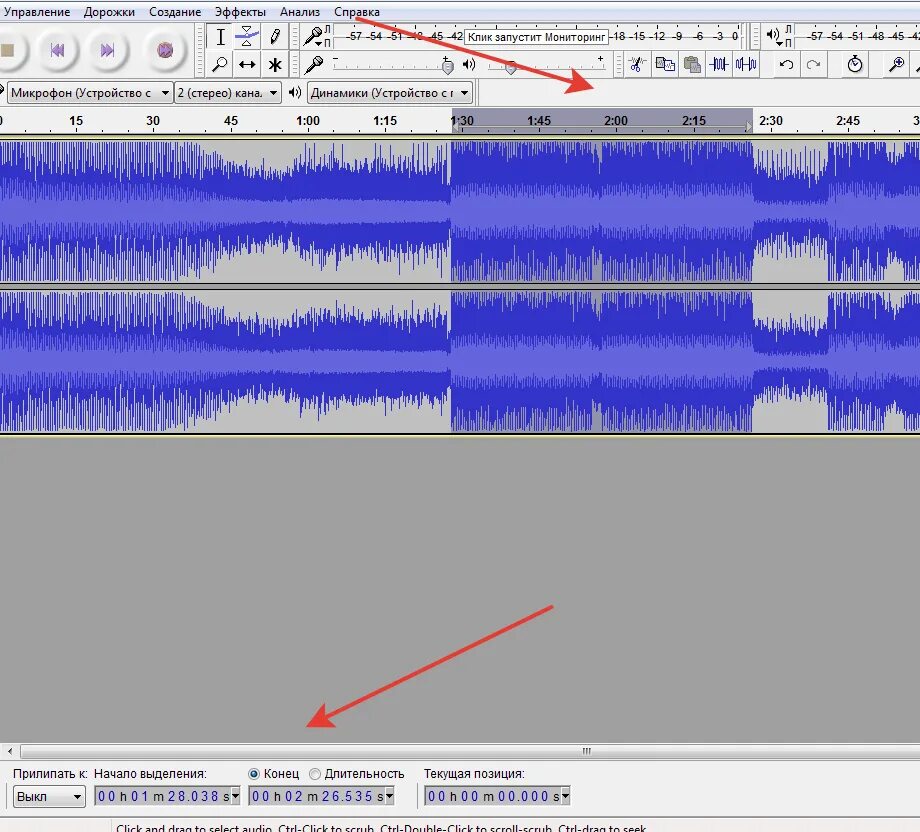This screenshot has width=920, height=832.
Task: Click the Undo arrow icon
Action: pyautogui.click(x=786, y=64)
